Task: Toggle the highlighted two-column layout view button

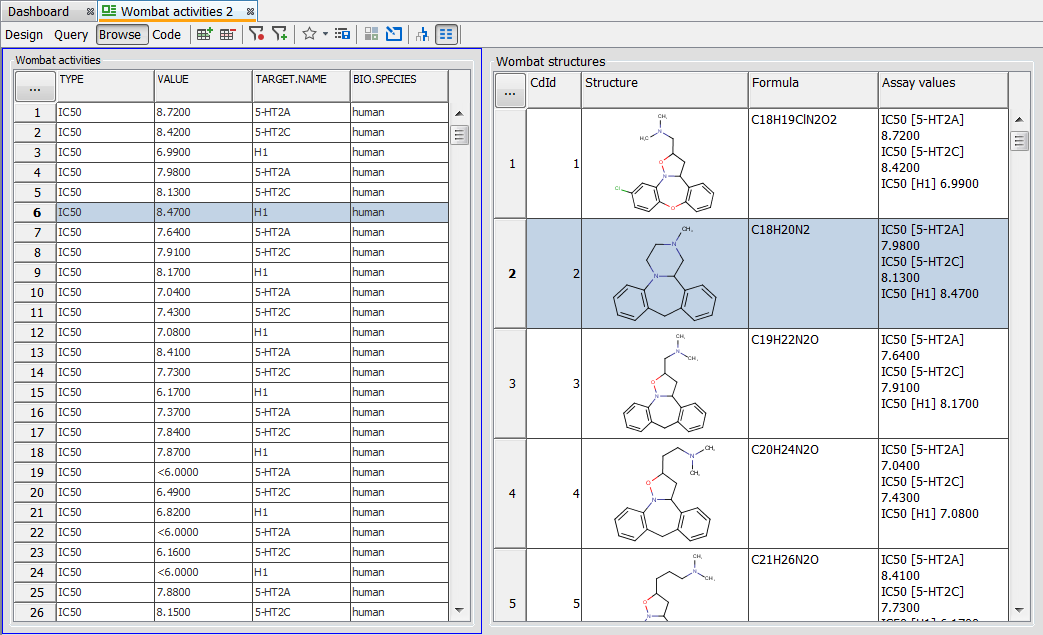Action: pos(446,34)
